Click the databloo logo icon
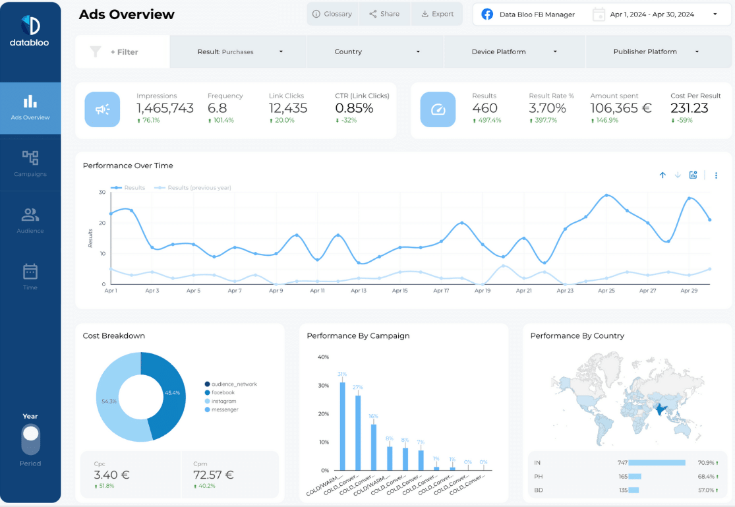The width and height of the screenshot is (735, 507). (x=30, y=25)
